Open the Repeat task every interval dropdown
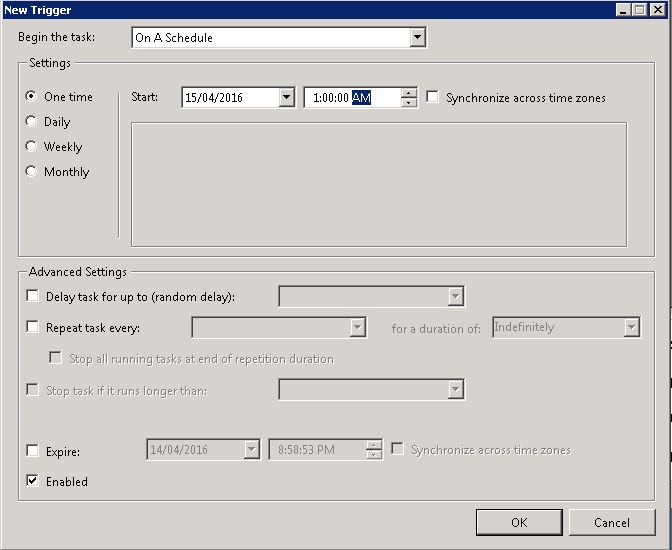 point(357,328)
